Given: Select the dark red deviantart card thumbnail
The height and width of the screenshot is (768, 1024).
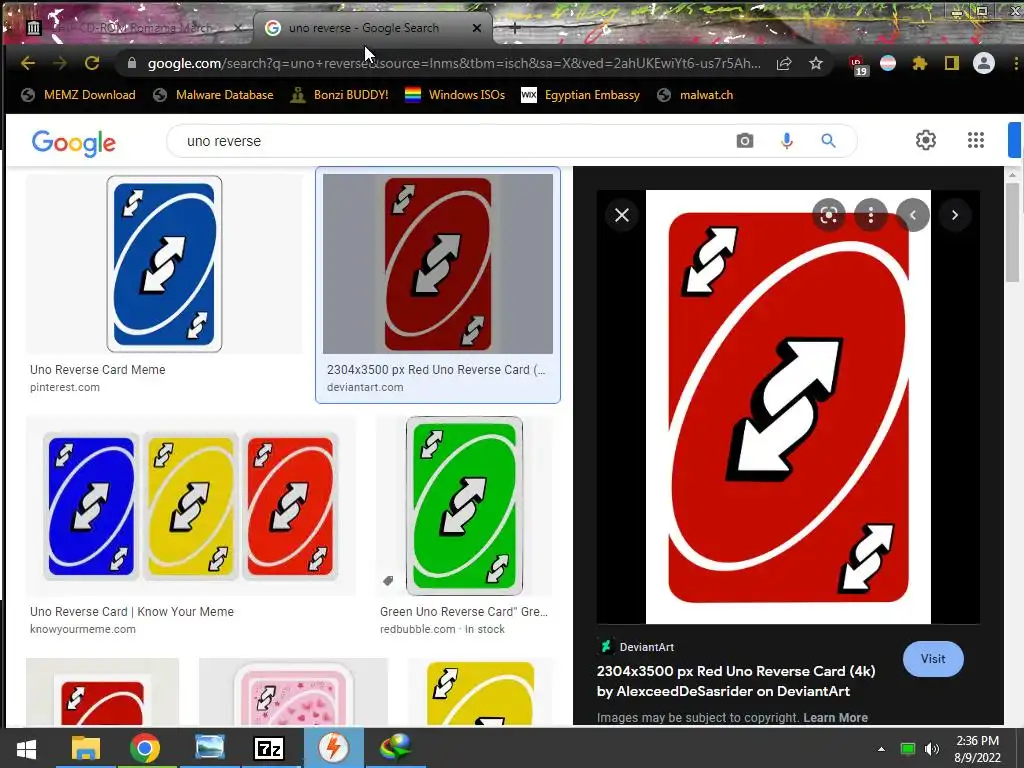Looking at the screenshot, I should 438,263.
